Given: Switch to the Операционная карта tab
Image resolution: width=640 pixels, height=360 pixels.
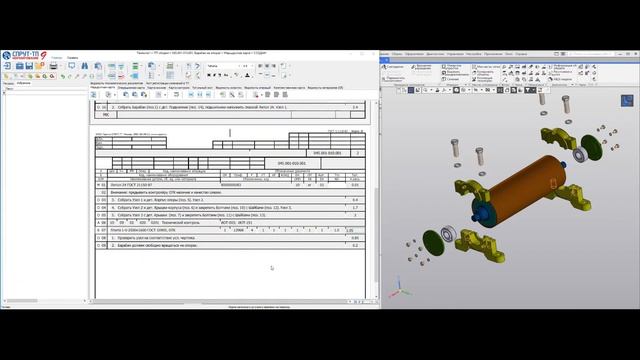Looking at the screenshot, I should tap(131, 88).
